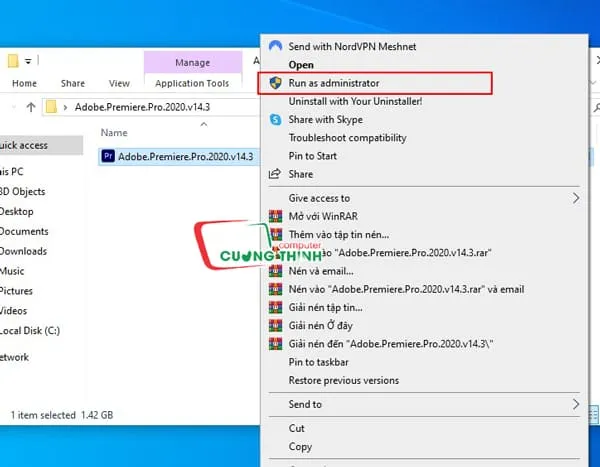Sort files by the Name column header
This screenshot has width=600, height=467.
[114, 132]
